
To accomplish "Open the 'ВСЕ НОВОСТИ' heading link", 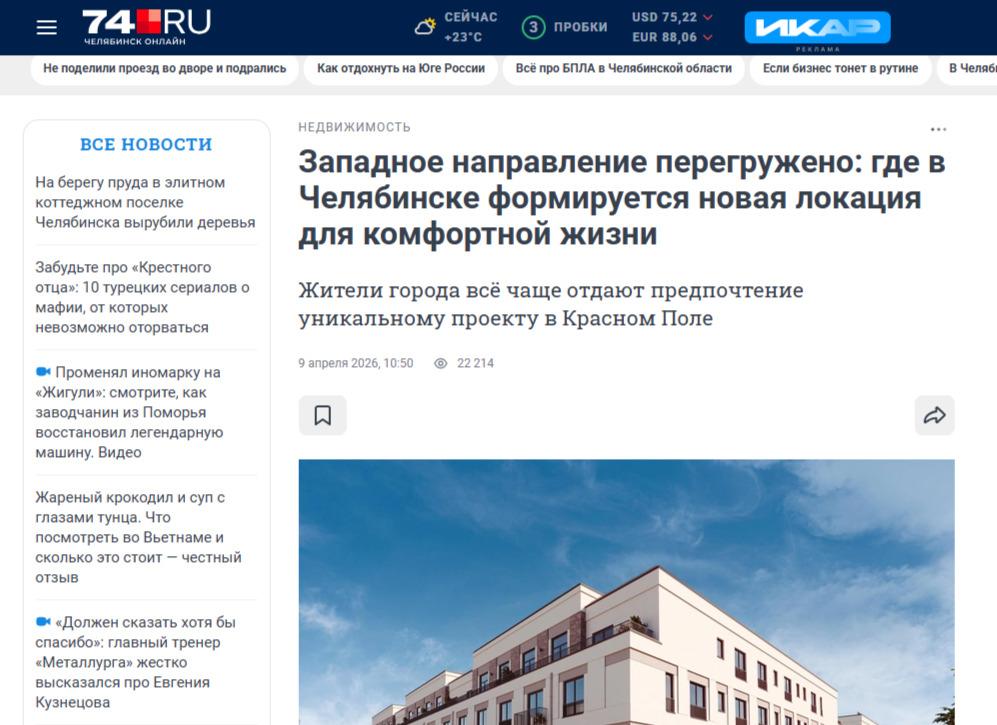I will (x=146, y=144).
